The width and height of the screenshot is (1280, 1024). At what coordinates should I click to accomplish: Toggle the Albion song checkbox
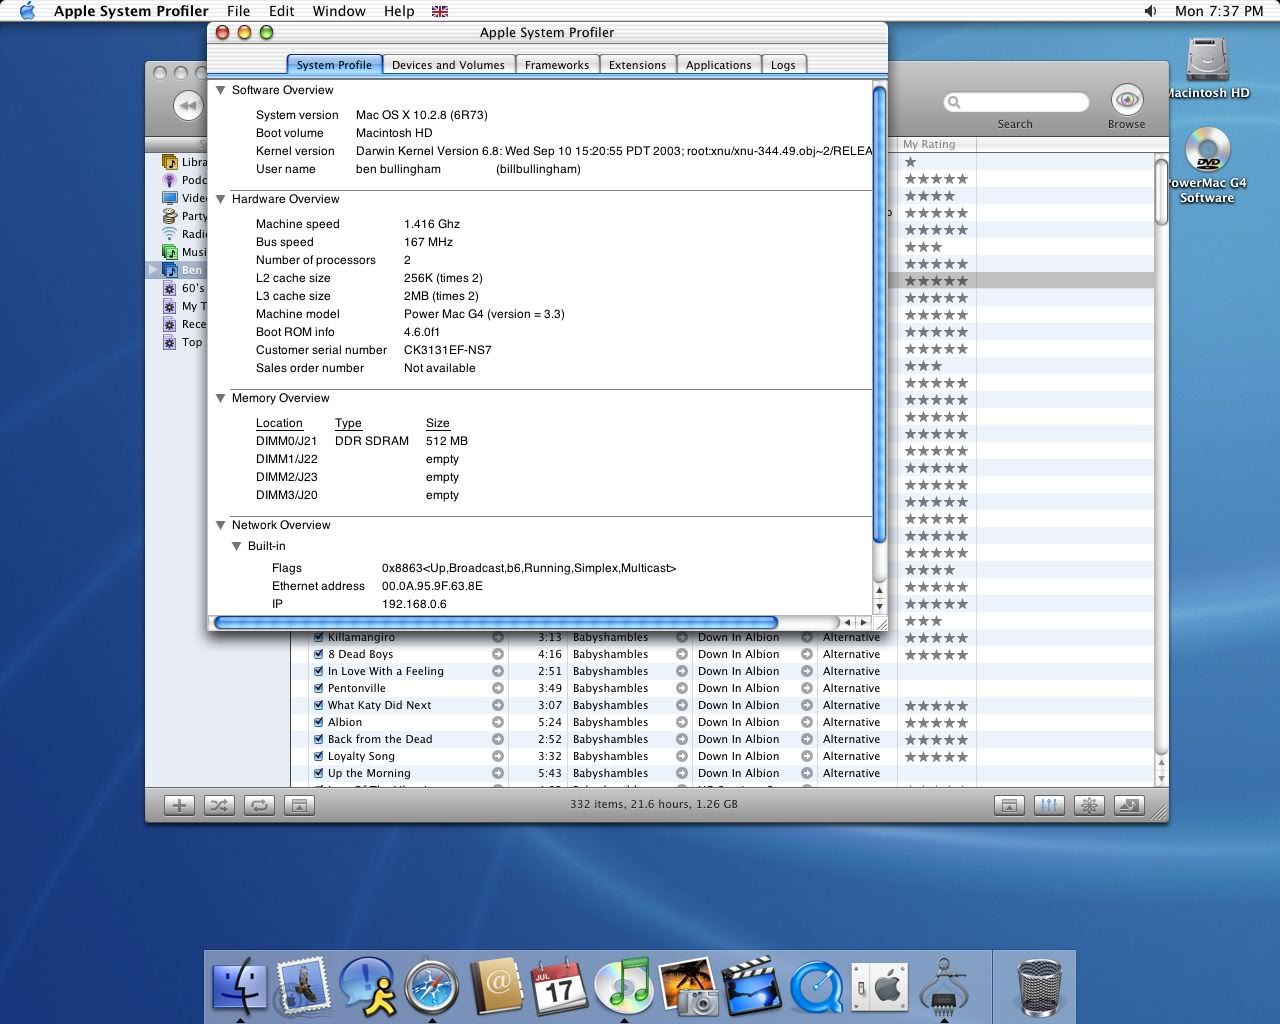[318, 722]
